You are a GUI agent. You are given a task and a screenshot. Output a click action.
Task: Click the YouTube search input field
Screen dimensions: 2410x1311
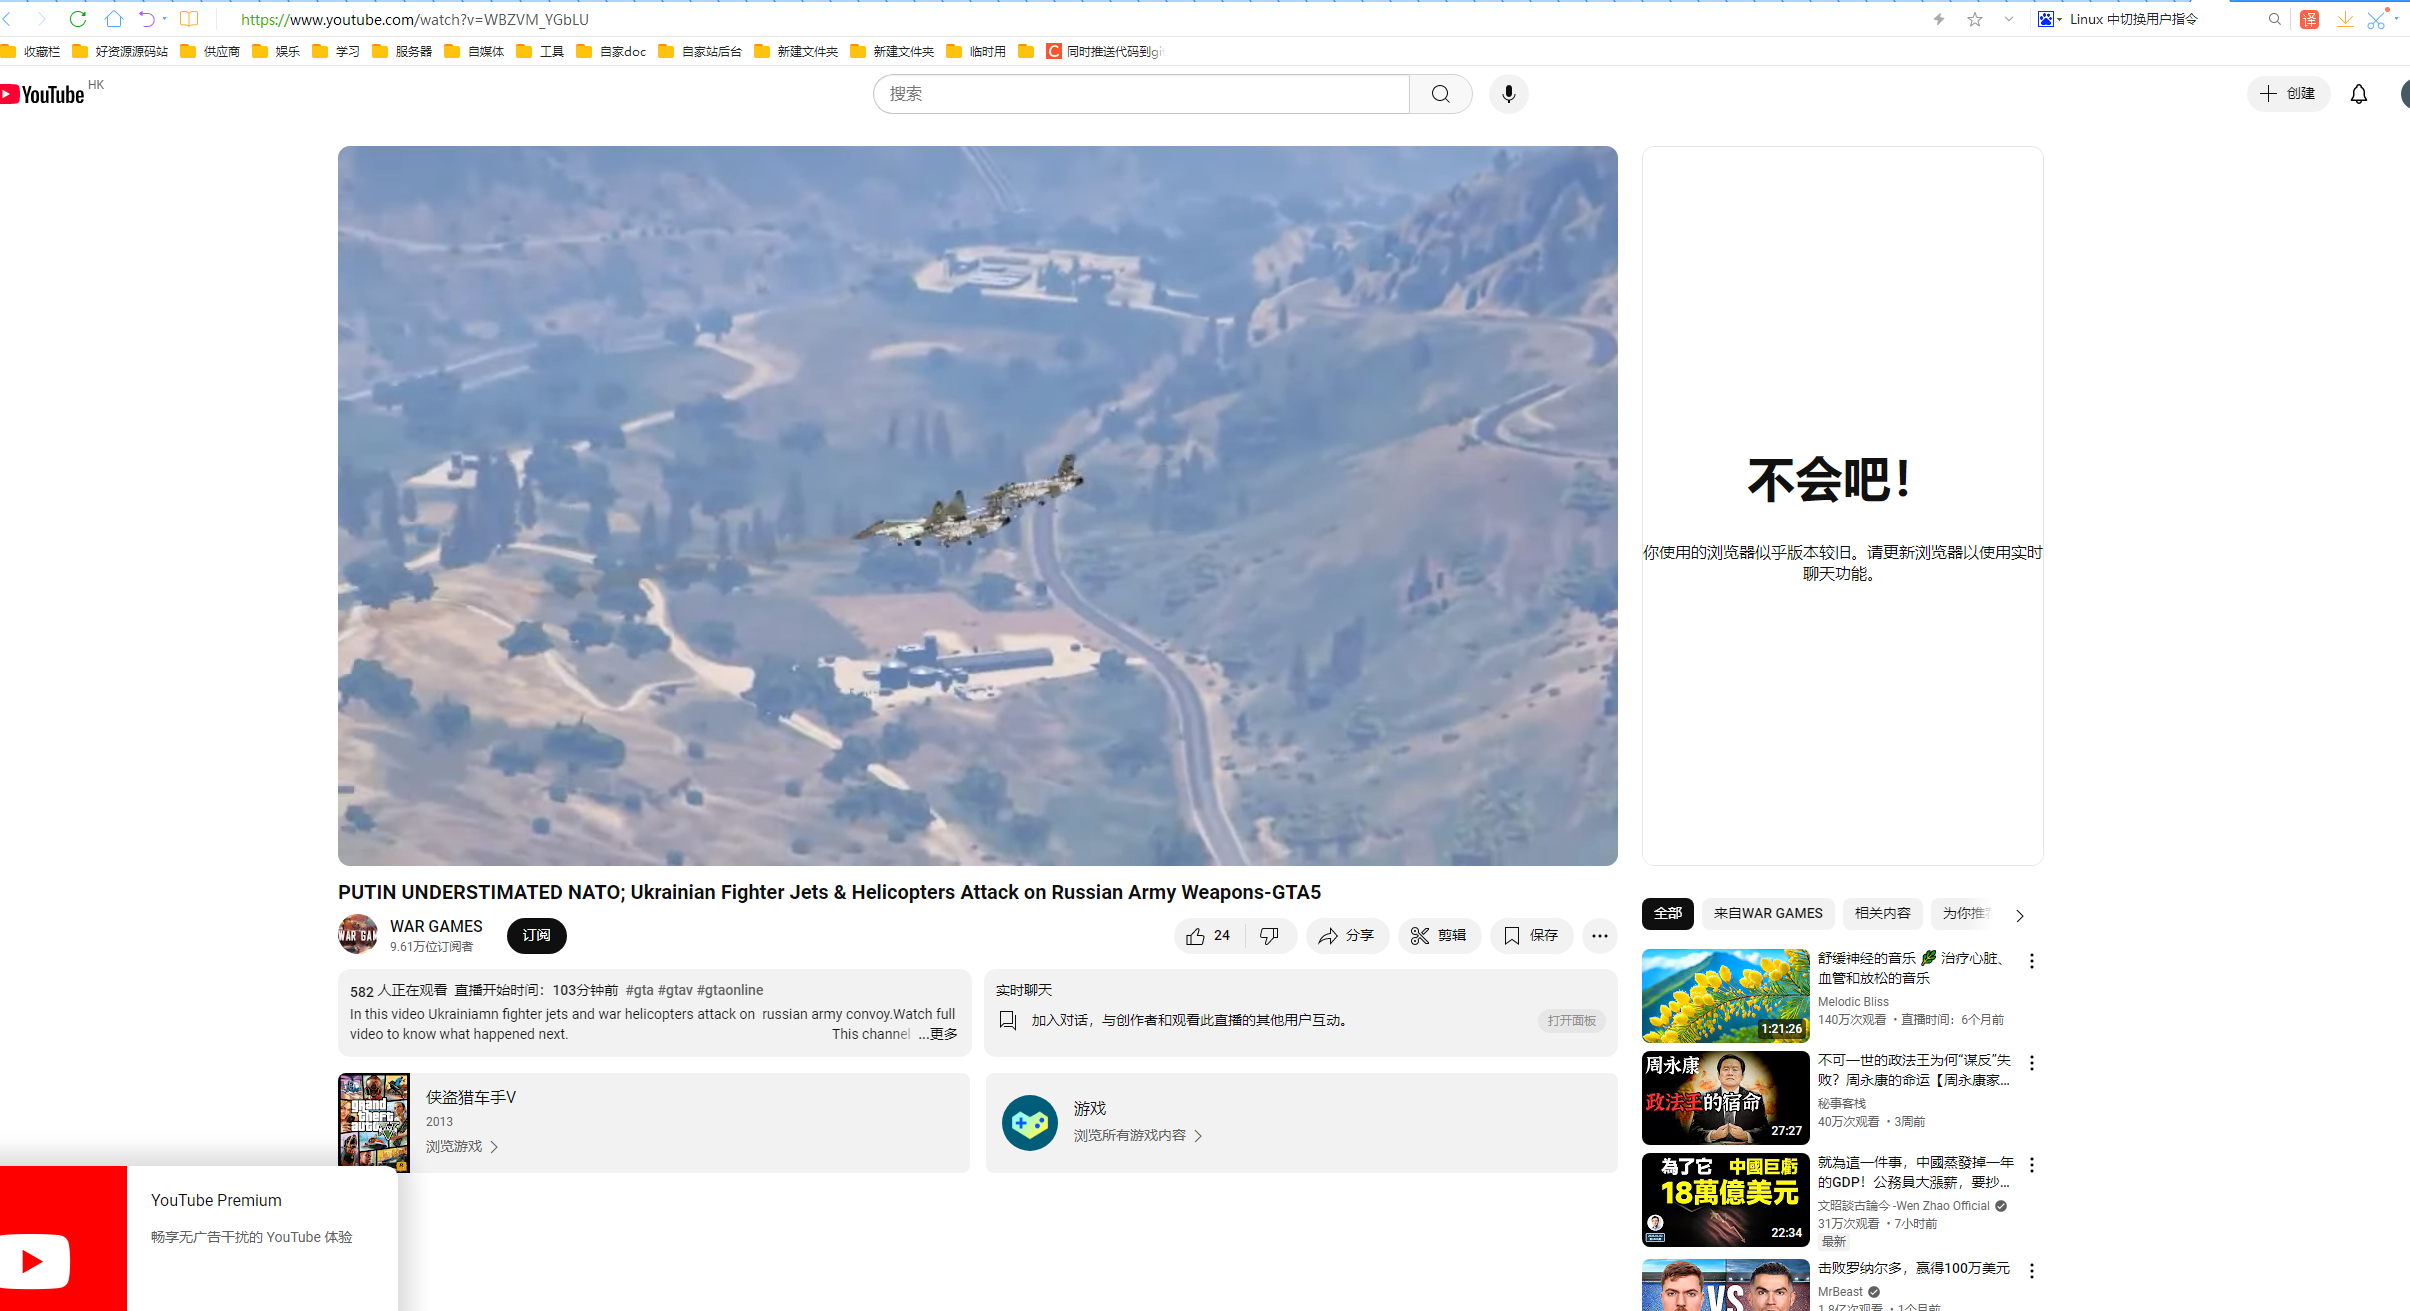tap(1140, 94)
